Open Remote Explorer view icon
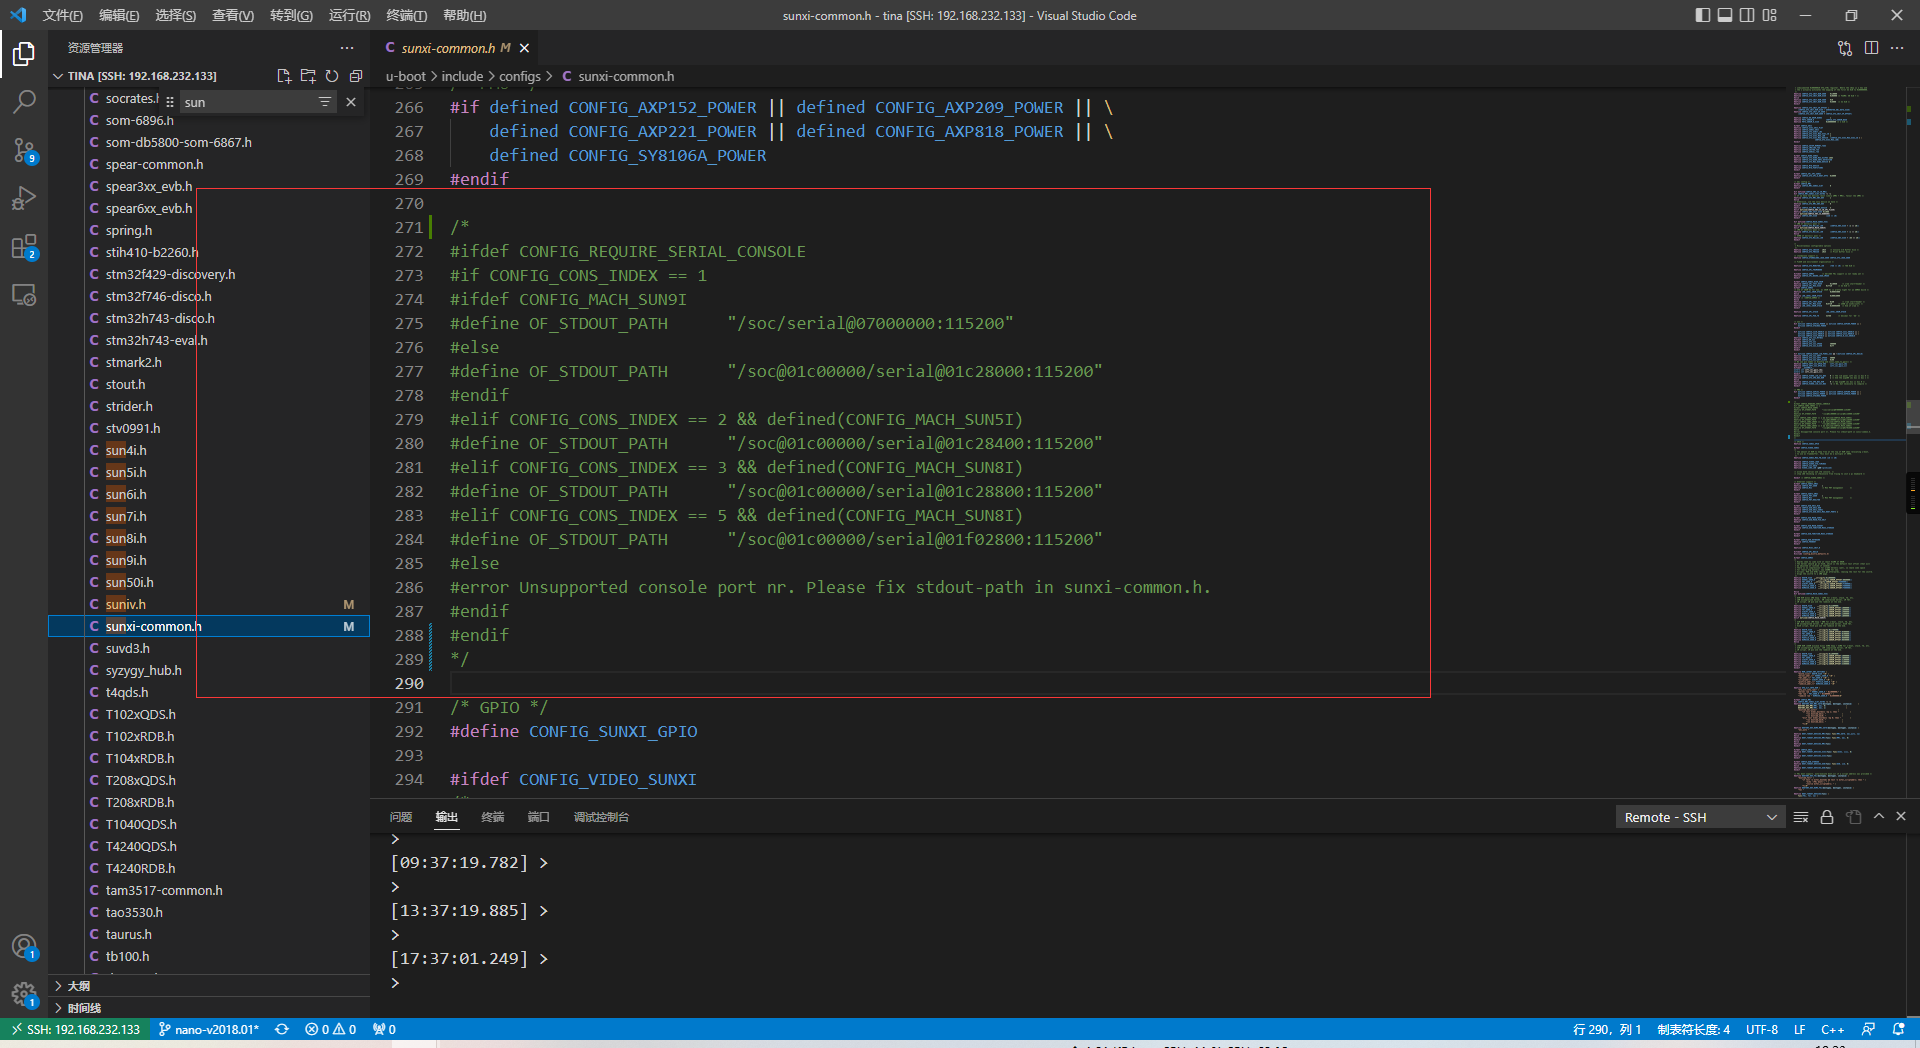 [x=24, y=295]
